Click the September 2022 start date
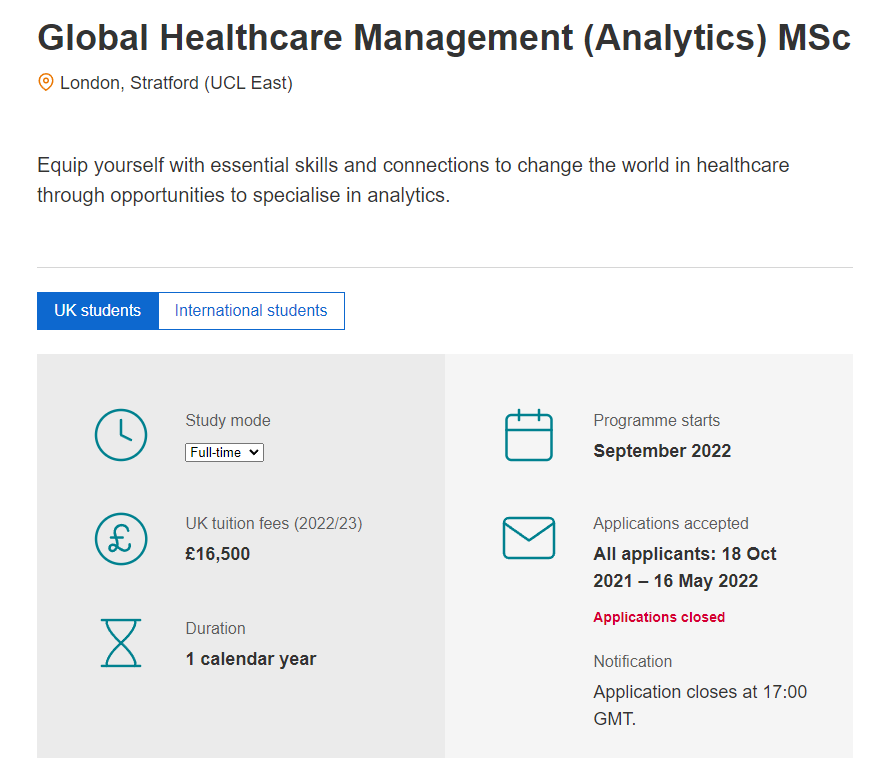 pos(662,451)
